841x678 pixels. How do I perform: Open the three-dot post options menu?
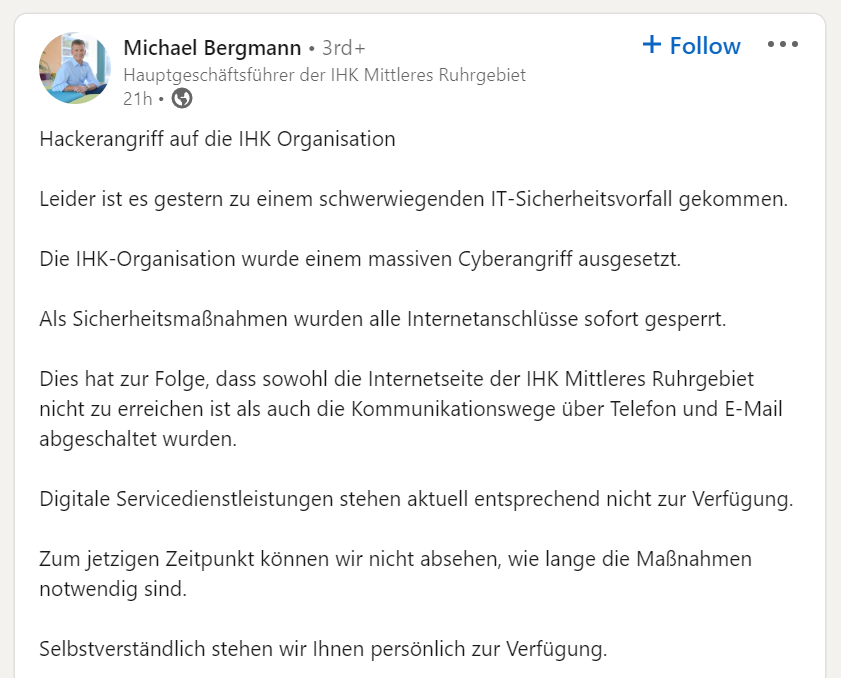783,44
